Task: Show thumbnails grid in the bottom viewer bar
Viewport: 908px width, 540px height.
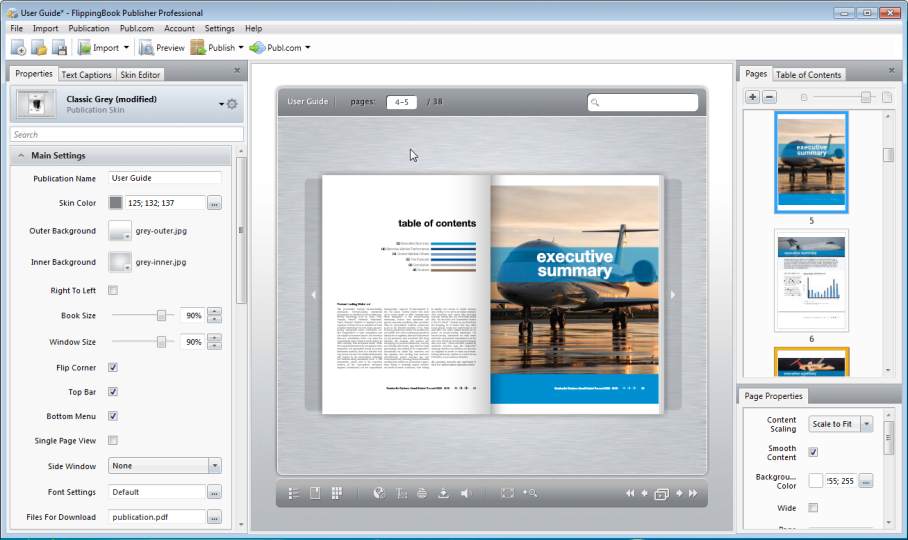Action: (337, 493)
